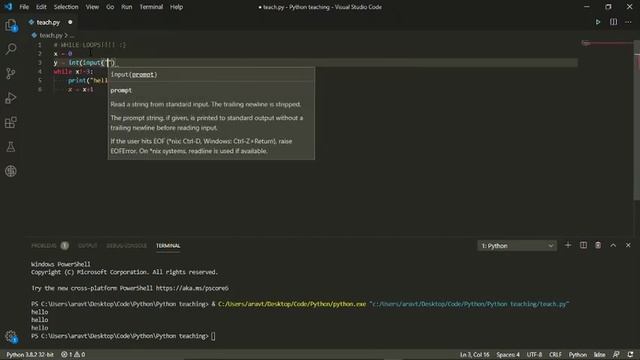Close the unsaved teach.py tab dot
This screenshot has height=360, width=640.
click(70, 22)
